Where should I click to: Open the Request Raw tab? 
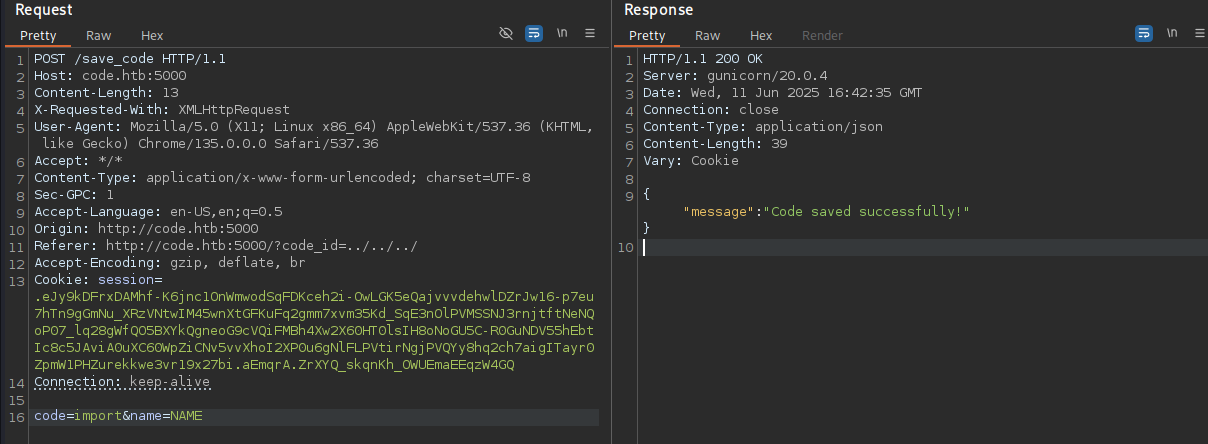coord(98,35)
